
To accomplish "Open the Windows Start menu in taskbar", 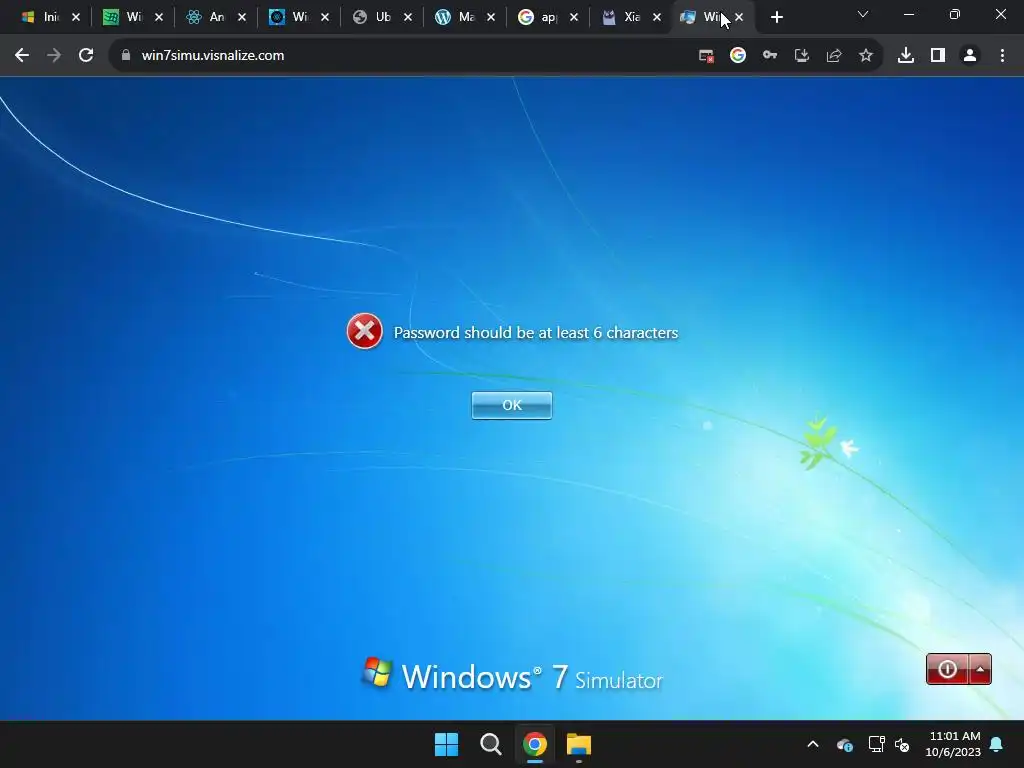I will [x=447, y=744].
